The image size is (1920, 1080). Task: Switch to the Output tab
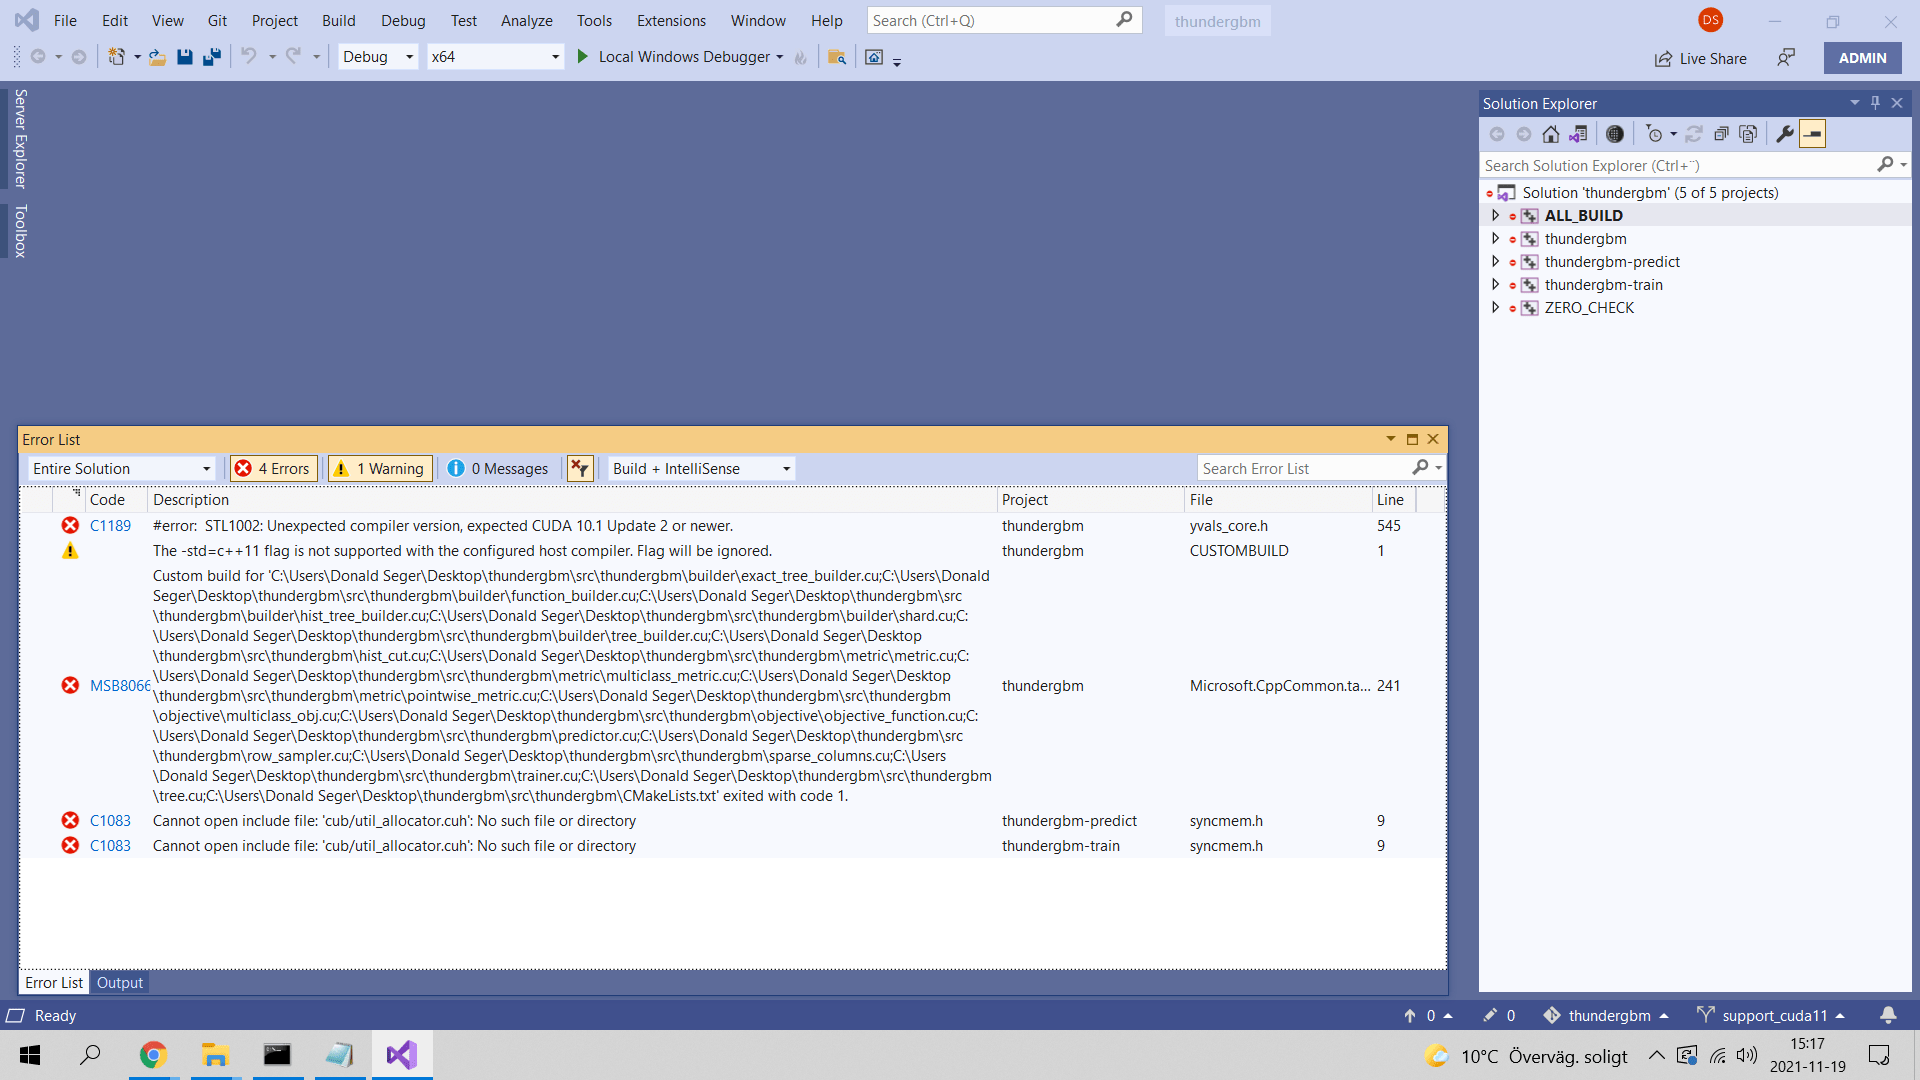pos(120,983)
